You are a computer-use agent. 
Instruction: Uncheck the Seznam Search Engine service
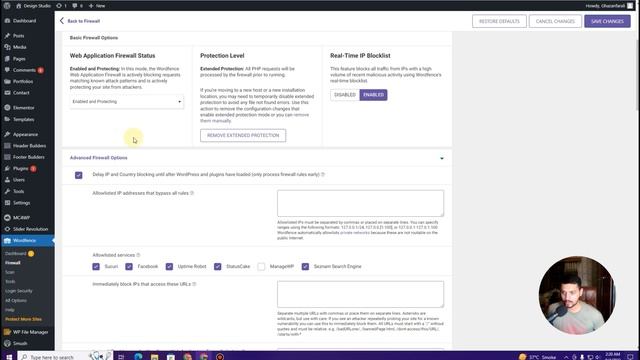[305, 267]
